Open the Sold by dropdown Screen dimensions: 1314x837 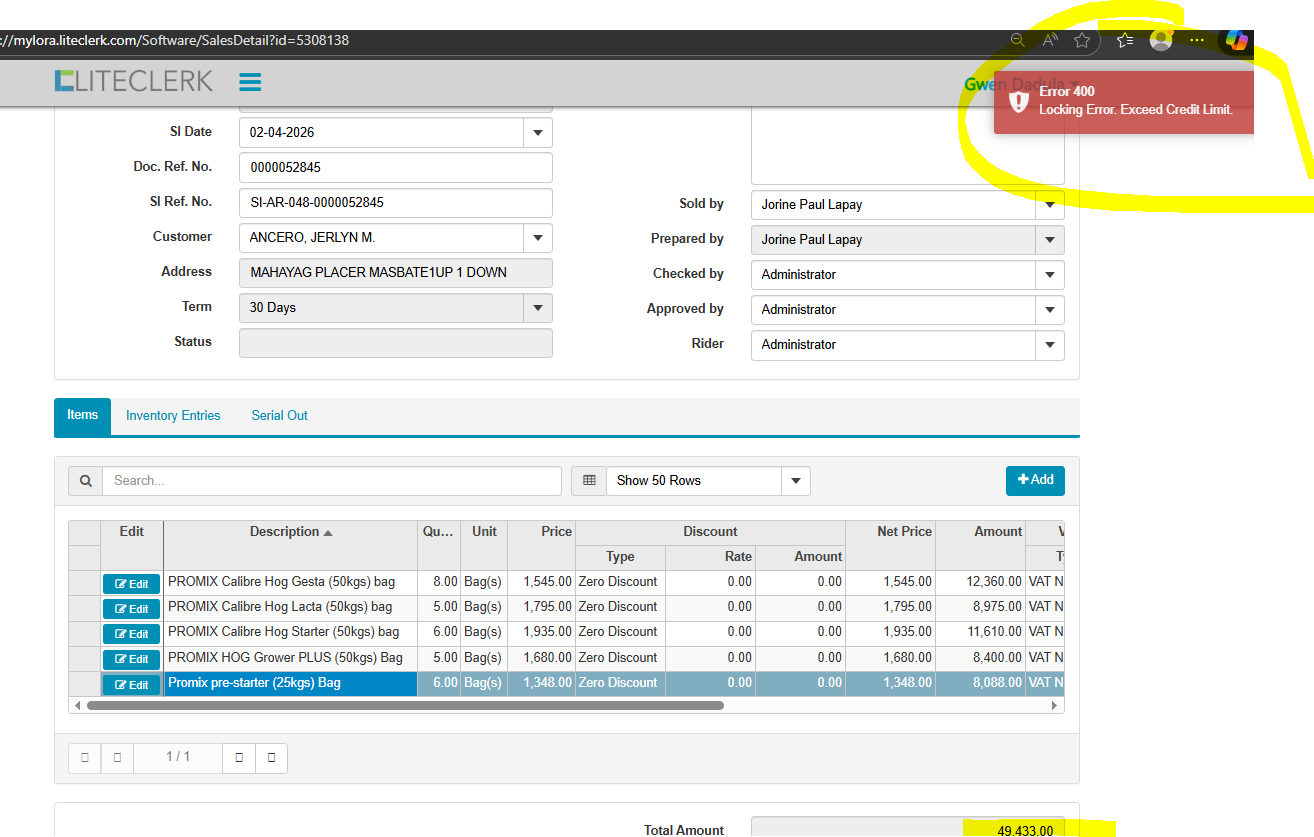coord(1049,205)
